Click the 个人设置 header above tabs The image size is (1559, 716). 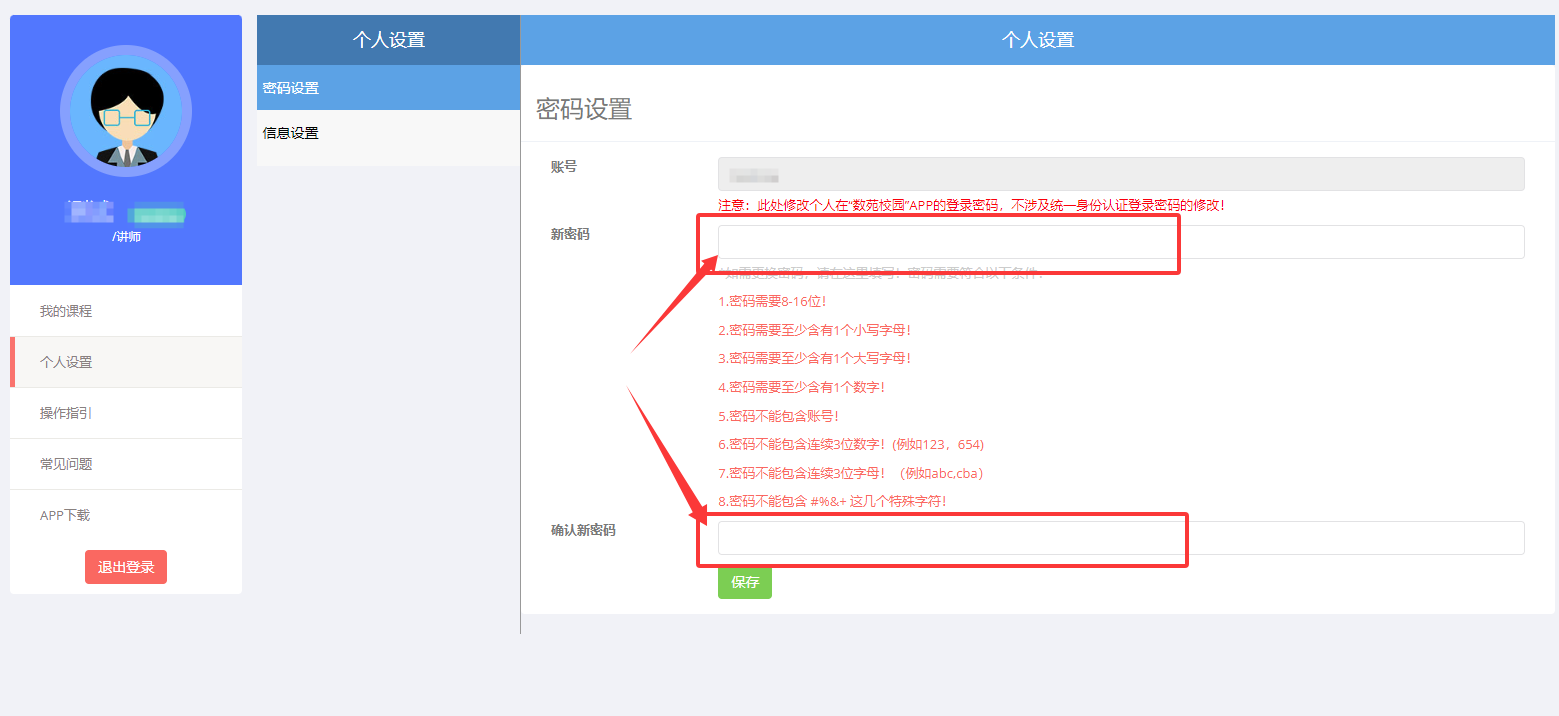(x=388, y=40)
